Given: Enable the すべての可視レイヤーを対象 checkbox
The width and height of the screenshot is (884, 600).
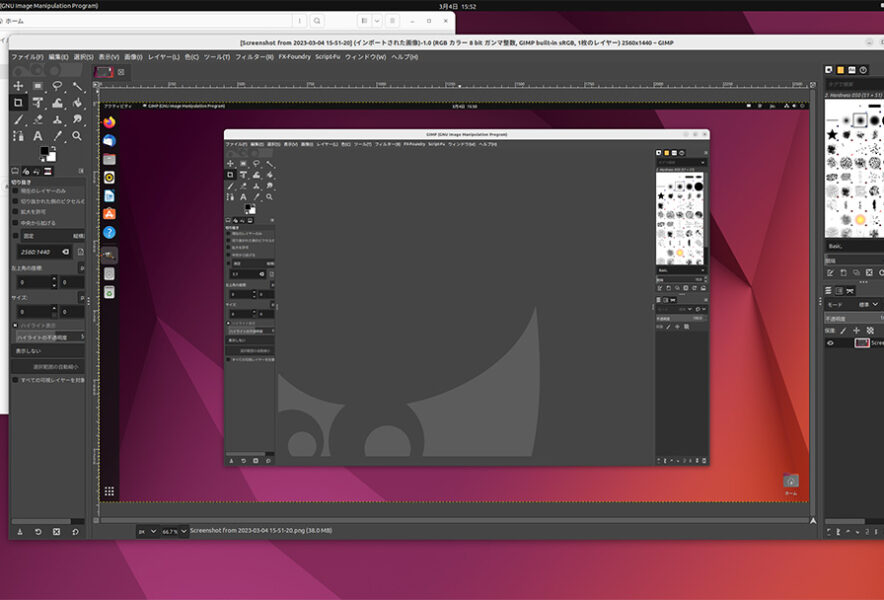Looking at the screenshot, I should point(16,380).
